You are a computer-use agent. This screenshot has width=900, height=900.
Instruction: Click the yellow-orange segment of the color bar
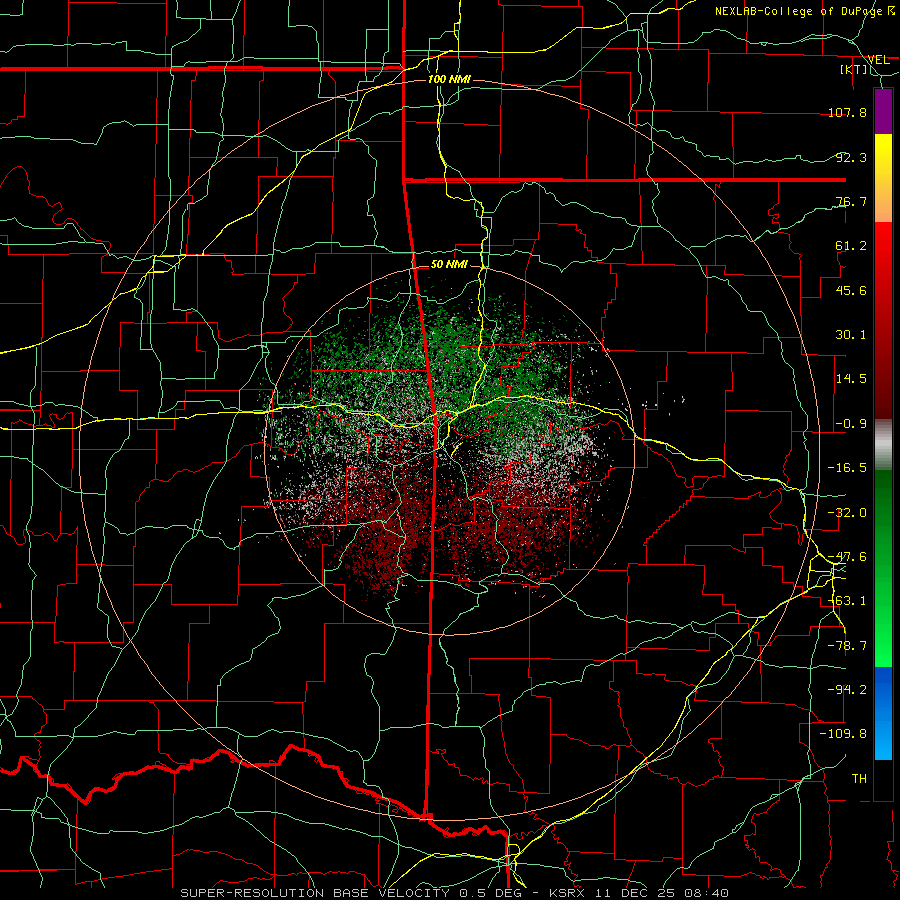pyautogui.click(x=883, y=178)
